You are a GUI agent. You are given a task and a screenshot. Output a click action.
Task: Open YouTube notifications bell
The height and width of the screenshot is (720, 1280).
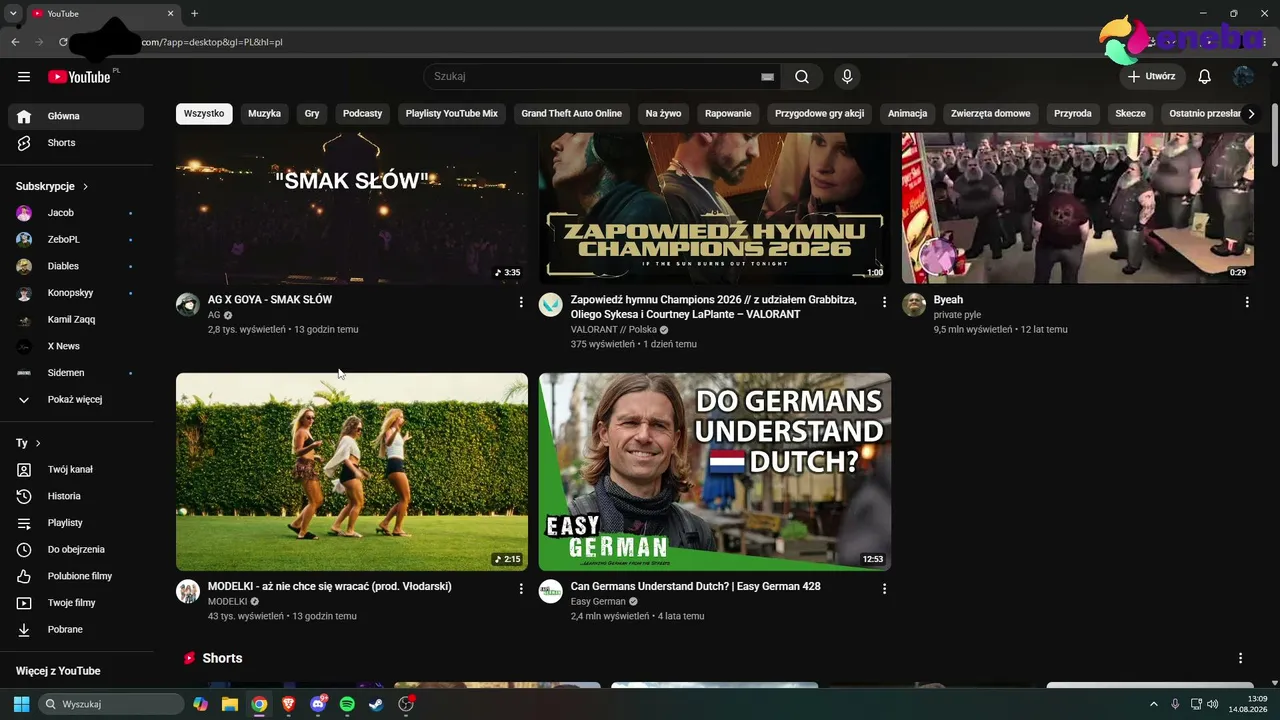[x=1205, y=77]
